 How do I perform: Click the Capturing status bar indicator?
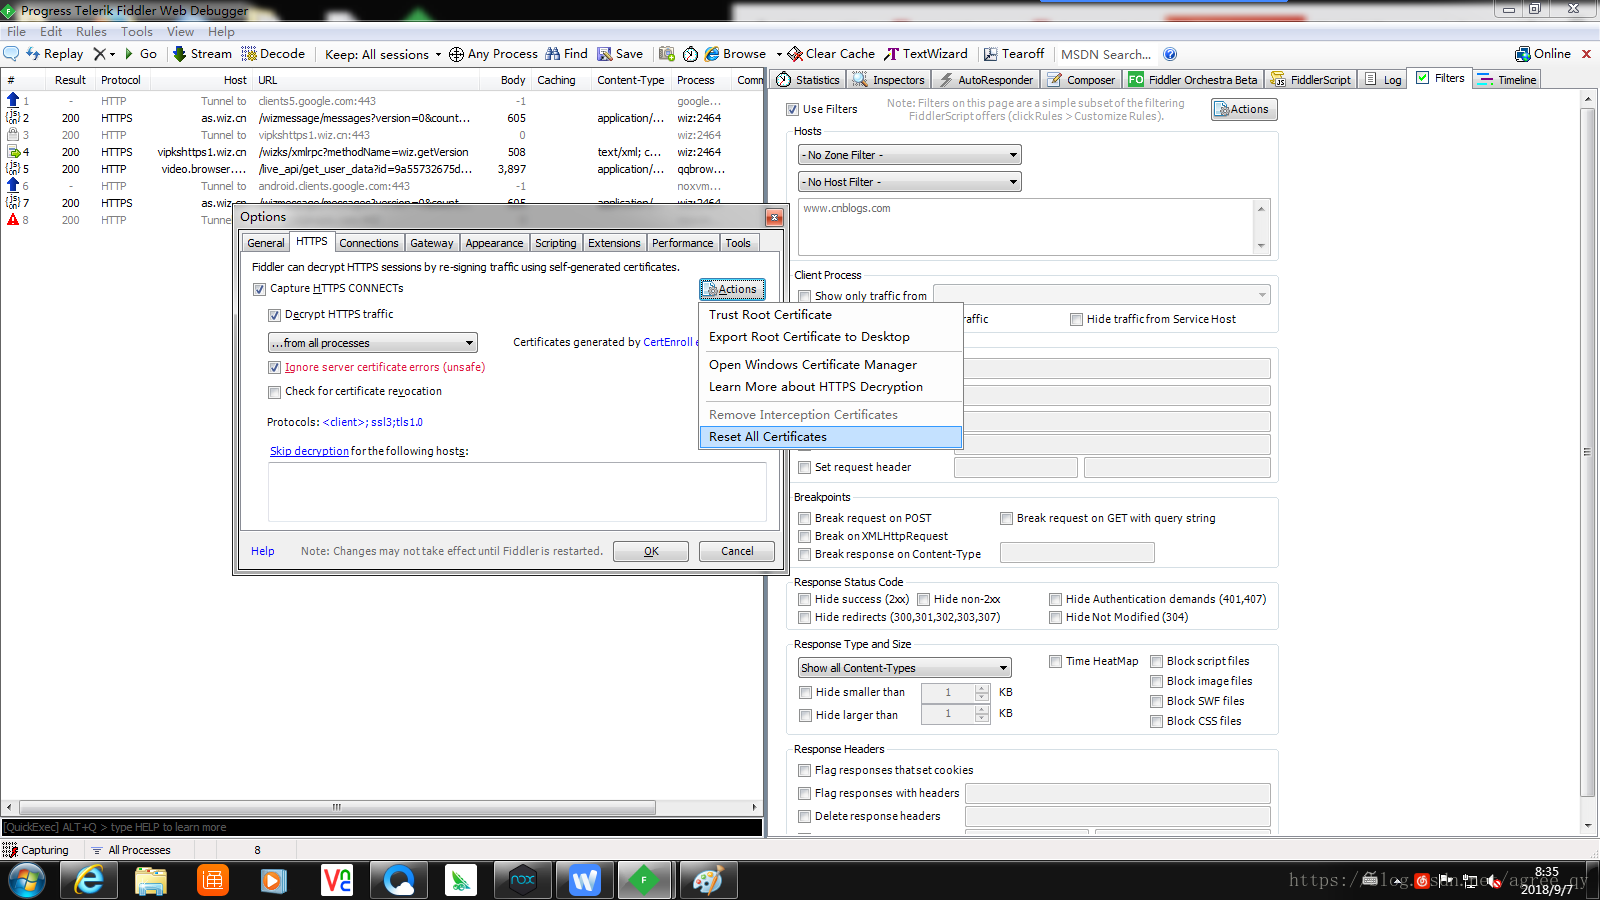[x=36, y=850]
